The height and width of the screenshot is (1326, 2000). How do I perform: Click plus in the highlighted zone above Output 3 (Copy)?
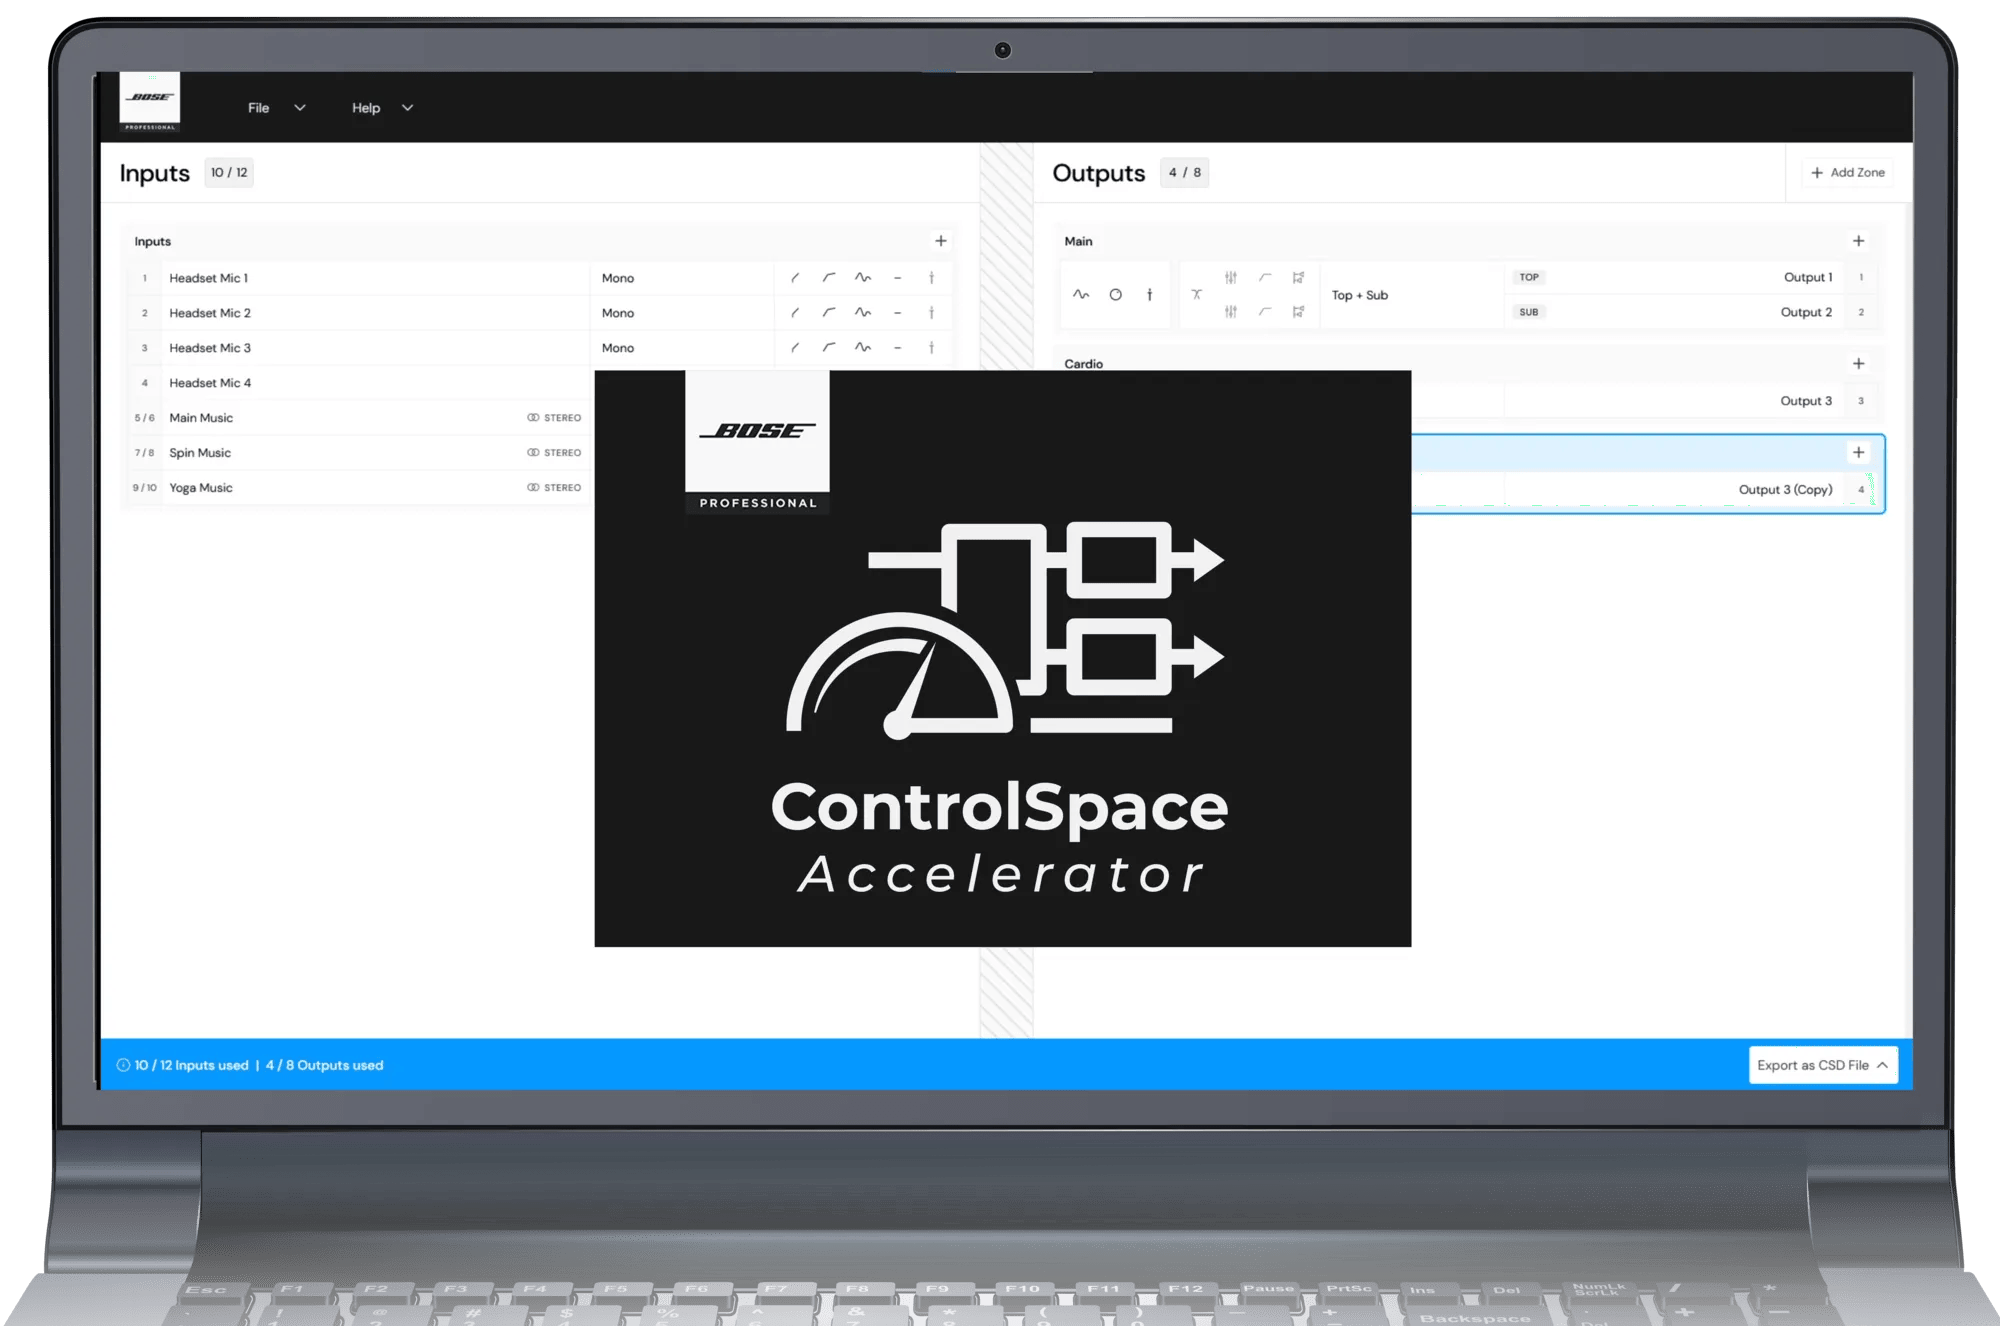(1858, 452)
